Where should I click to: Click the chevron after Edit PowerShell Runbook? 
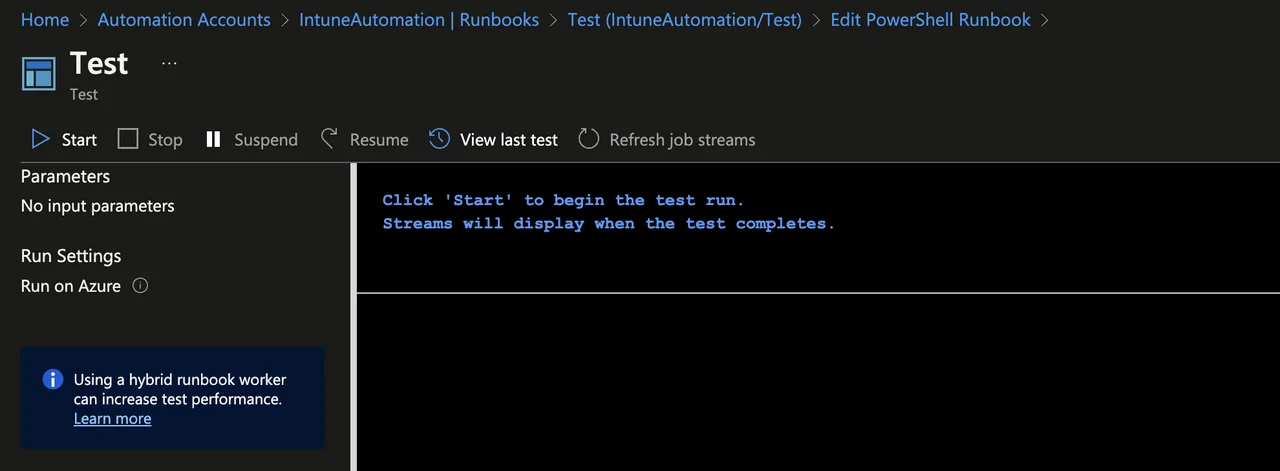coord(1045,20)
